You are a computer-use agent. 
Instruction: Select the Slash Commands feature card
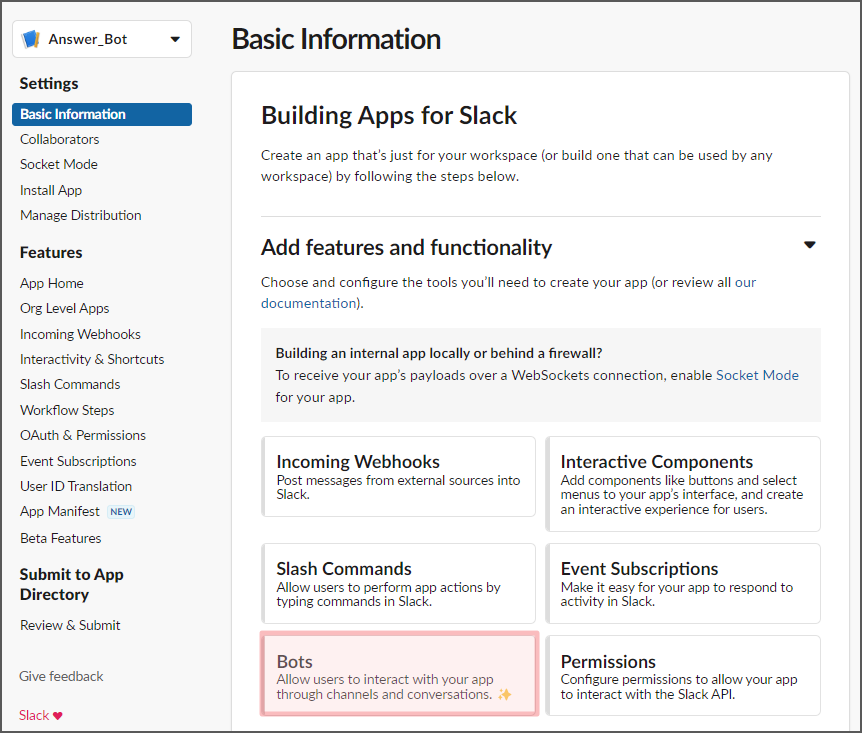click(399, 583)
